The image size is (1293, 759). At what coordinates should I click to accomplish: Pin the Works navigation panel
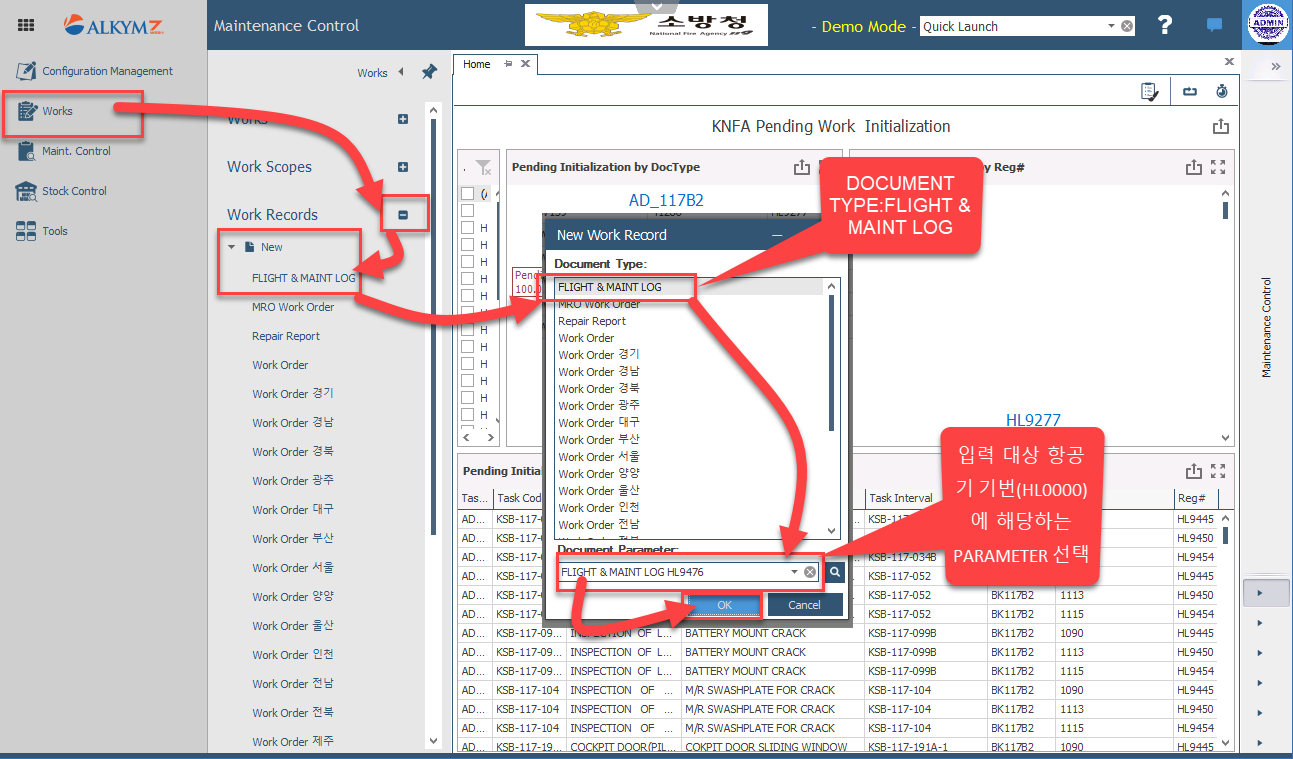click(429, 72)
